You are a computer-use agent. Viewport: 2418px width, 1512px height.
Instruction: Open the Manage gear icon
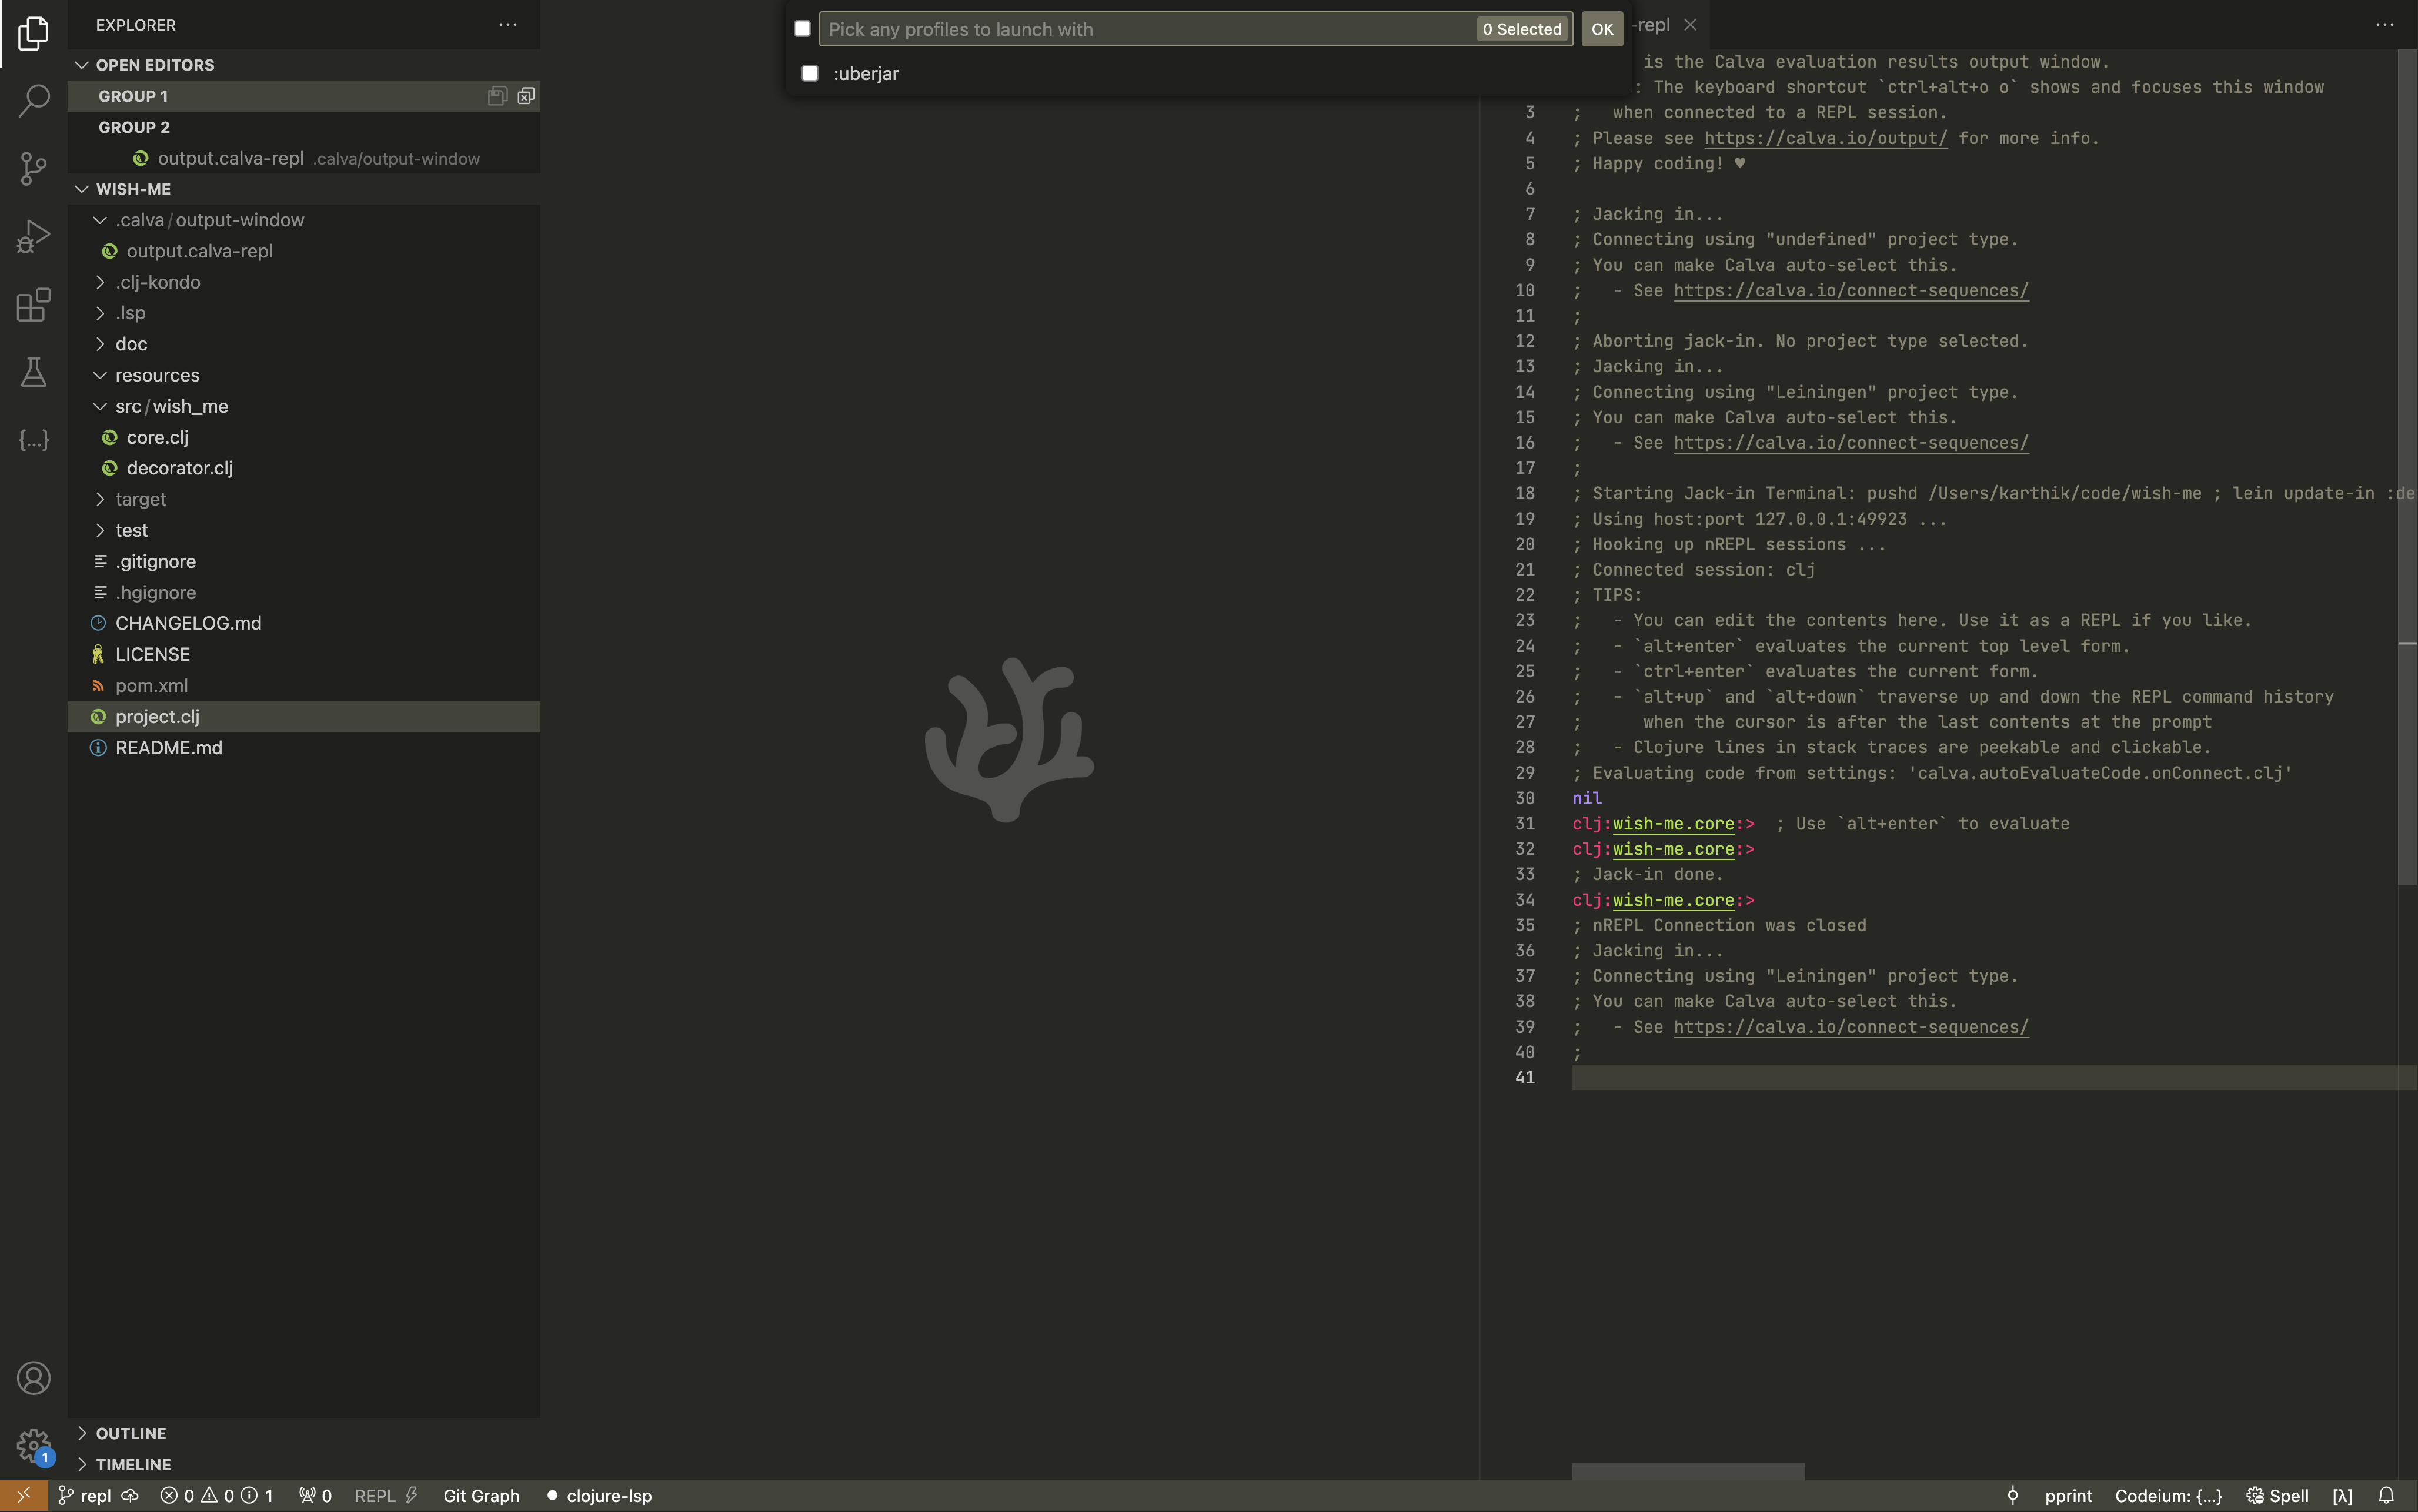[33, 1445]
